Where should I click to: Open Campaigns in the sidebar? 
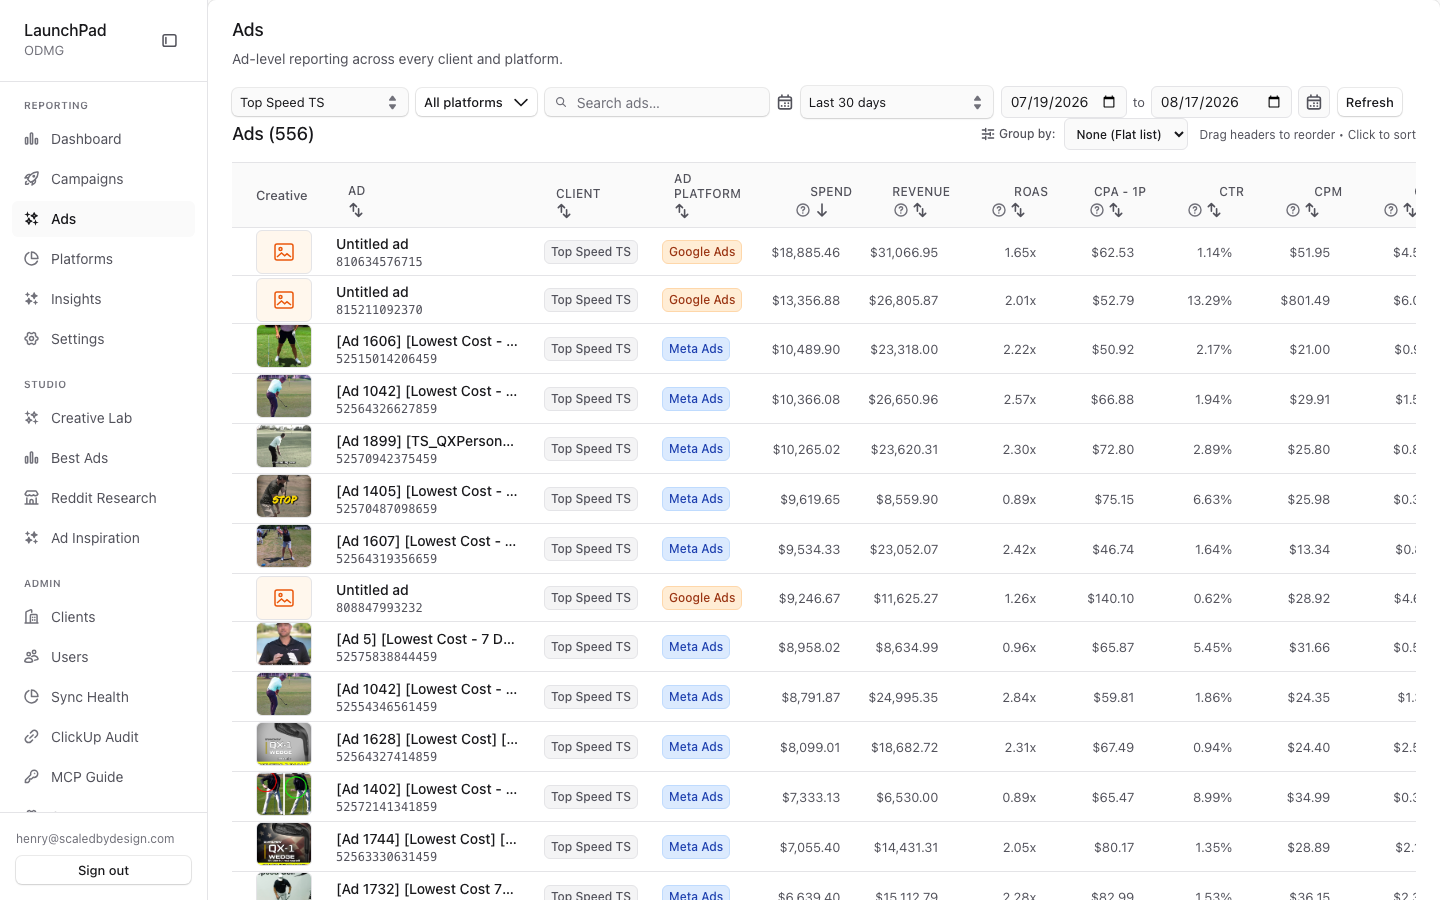coord(104,179)
